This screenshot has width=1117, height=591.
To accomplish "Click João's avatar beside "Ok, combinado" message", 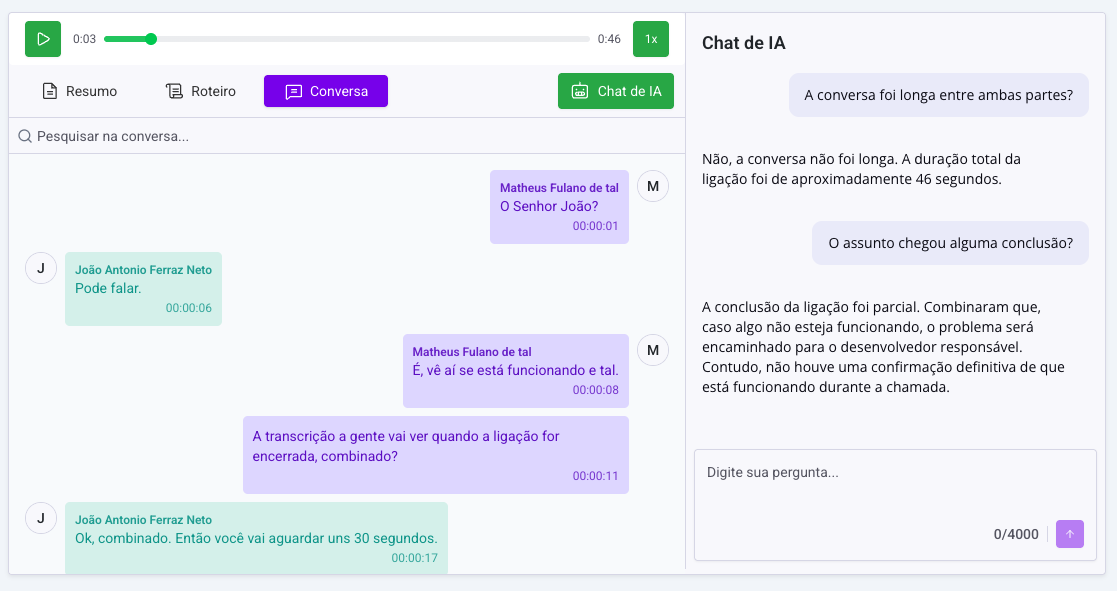I will tap(40, 518).
